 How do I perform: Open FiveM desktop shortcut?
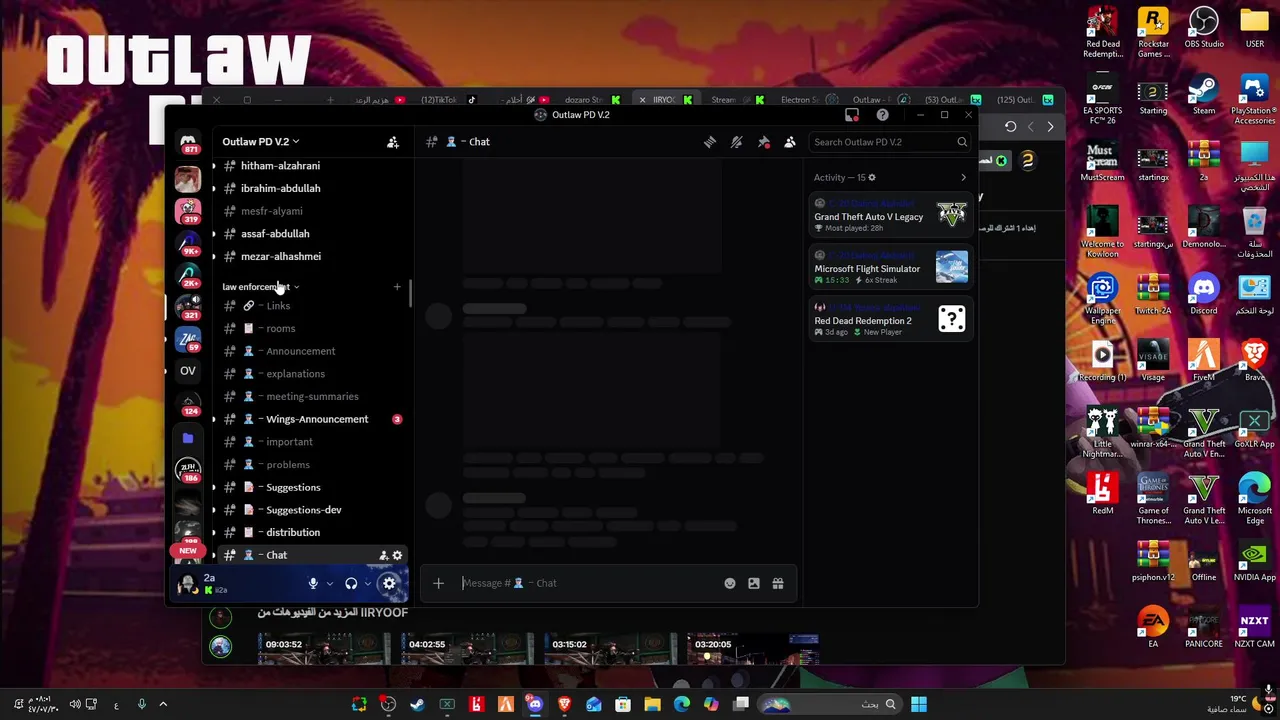[1204, 360]
